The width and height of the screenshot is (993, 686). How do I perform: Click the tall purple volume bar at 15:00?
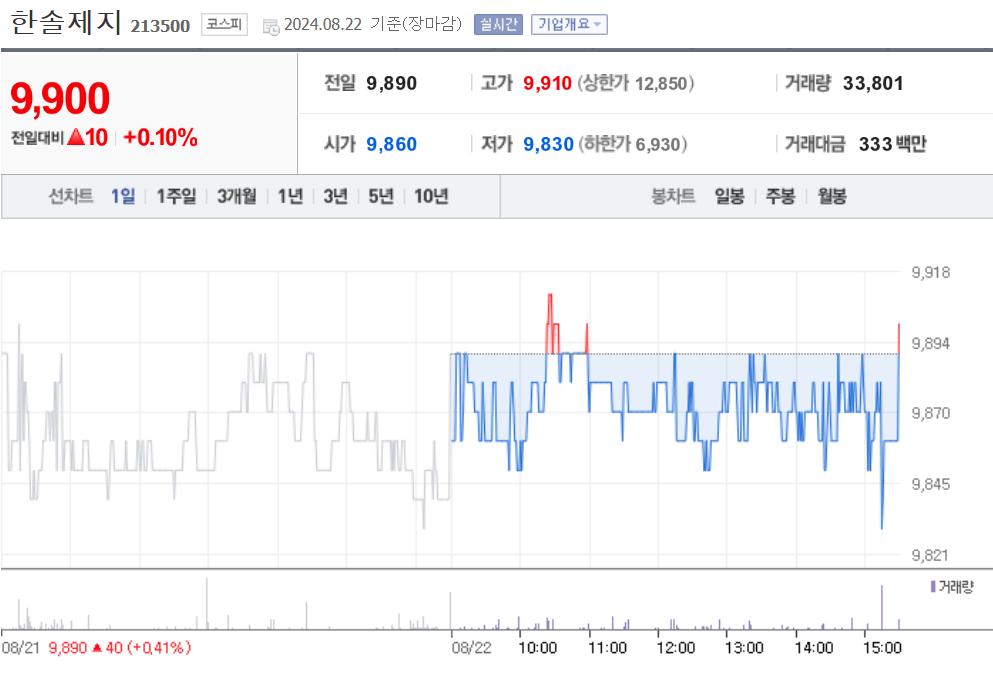click(x=882, y=607)
